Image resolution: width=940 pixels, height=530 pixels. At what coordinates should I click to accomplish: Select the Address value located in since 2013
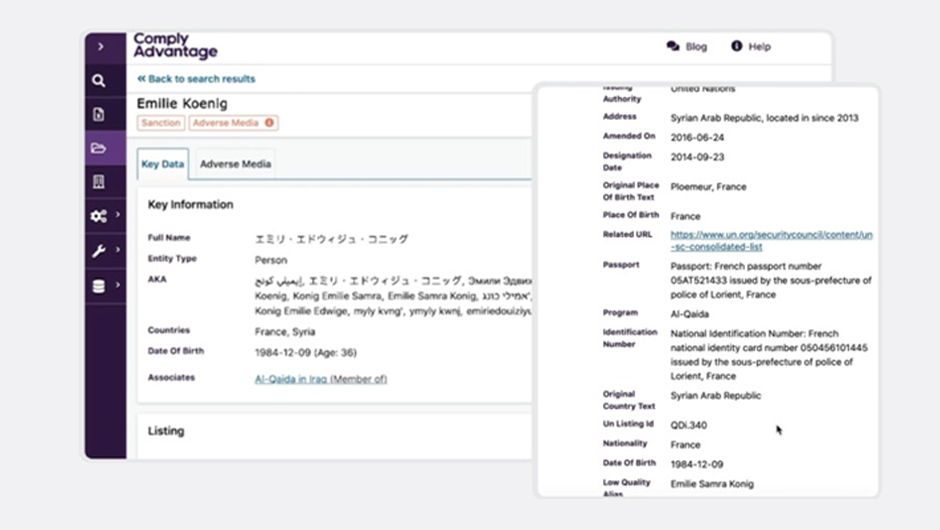tap(764, 118)
